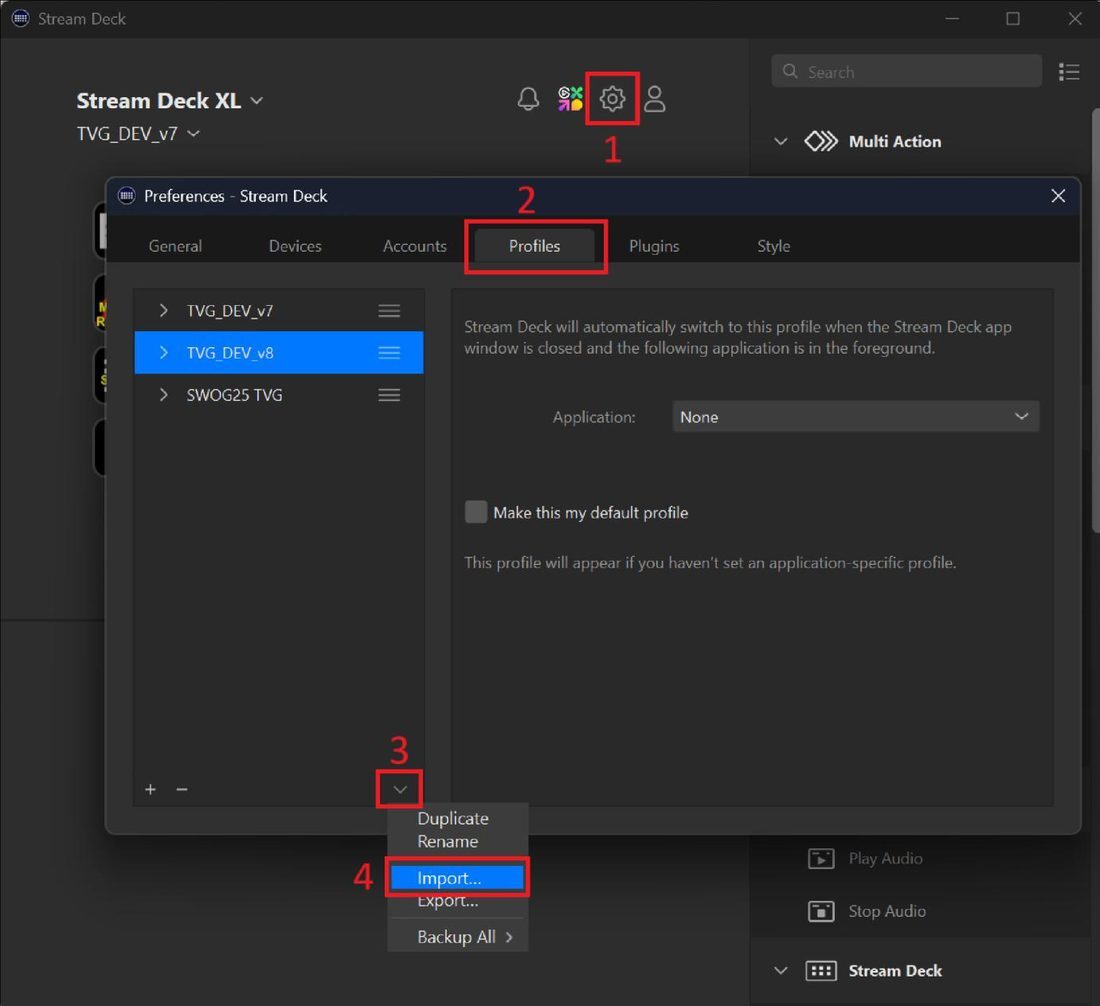Screen dimensions: 1100x1006
Task: Click the Play Audio action label
Action: pyautogui.click(x=885, y=859)
